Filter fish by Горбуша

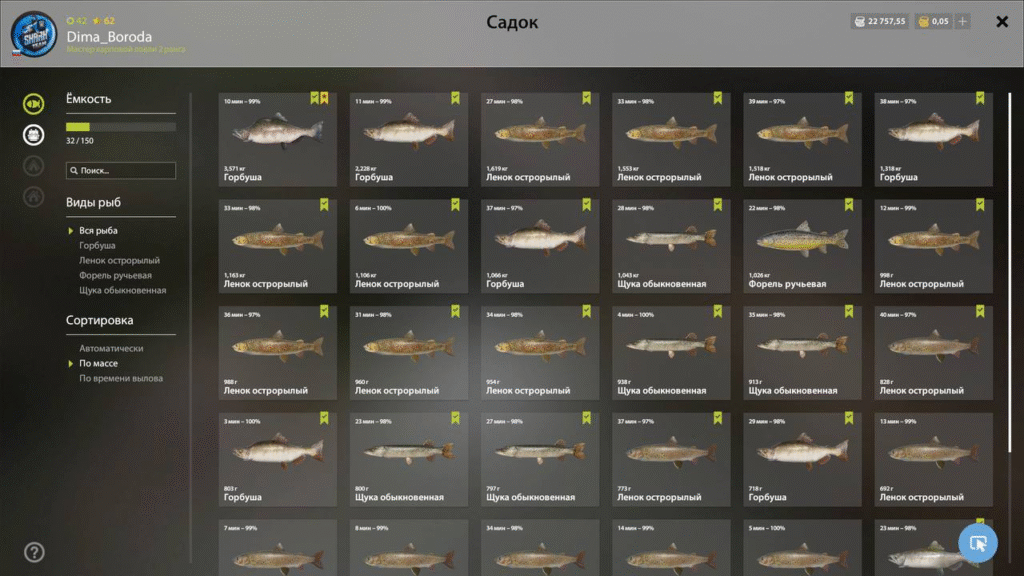(x=97, y=246)
